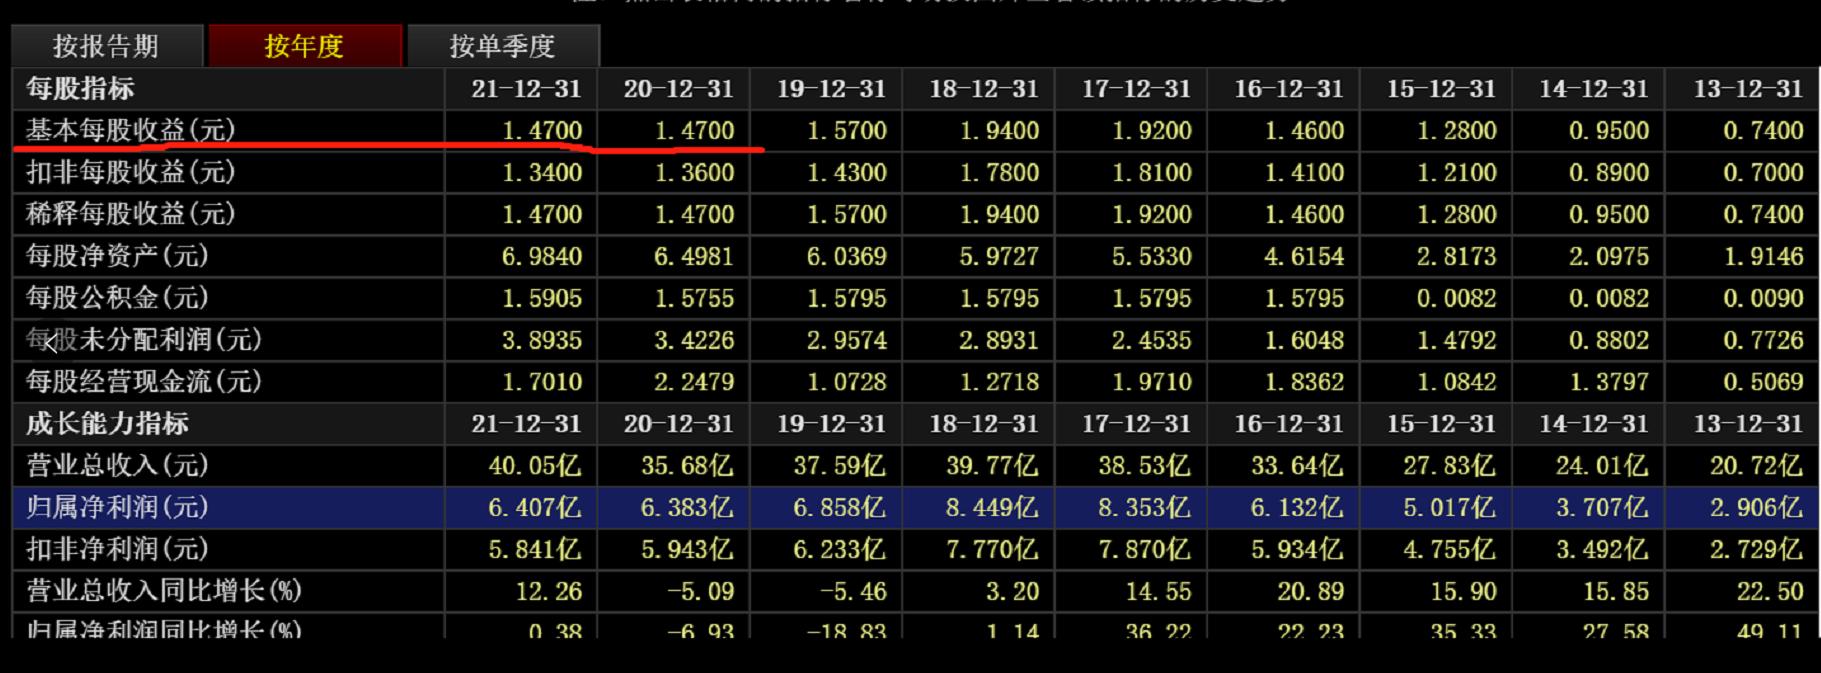Select the 营业总收入同比增长(%) row label

[x=164, y=591]
